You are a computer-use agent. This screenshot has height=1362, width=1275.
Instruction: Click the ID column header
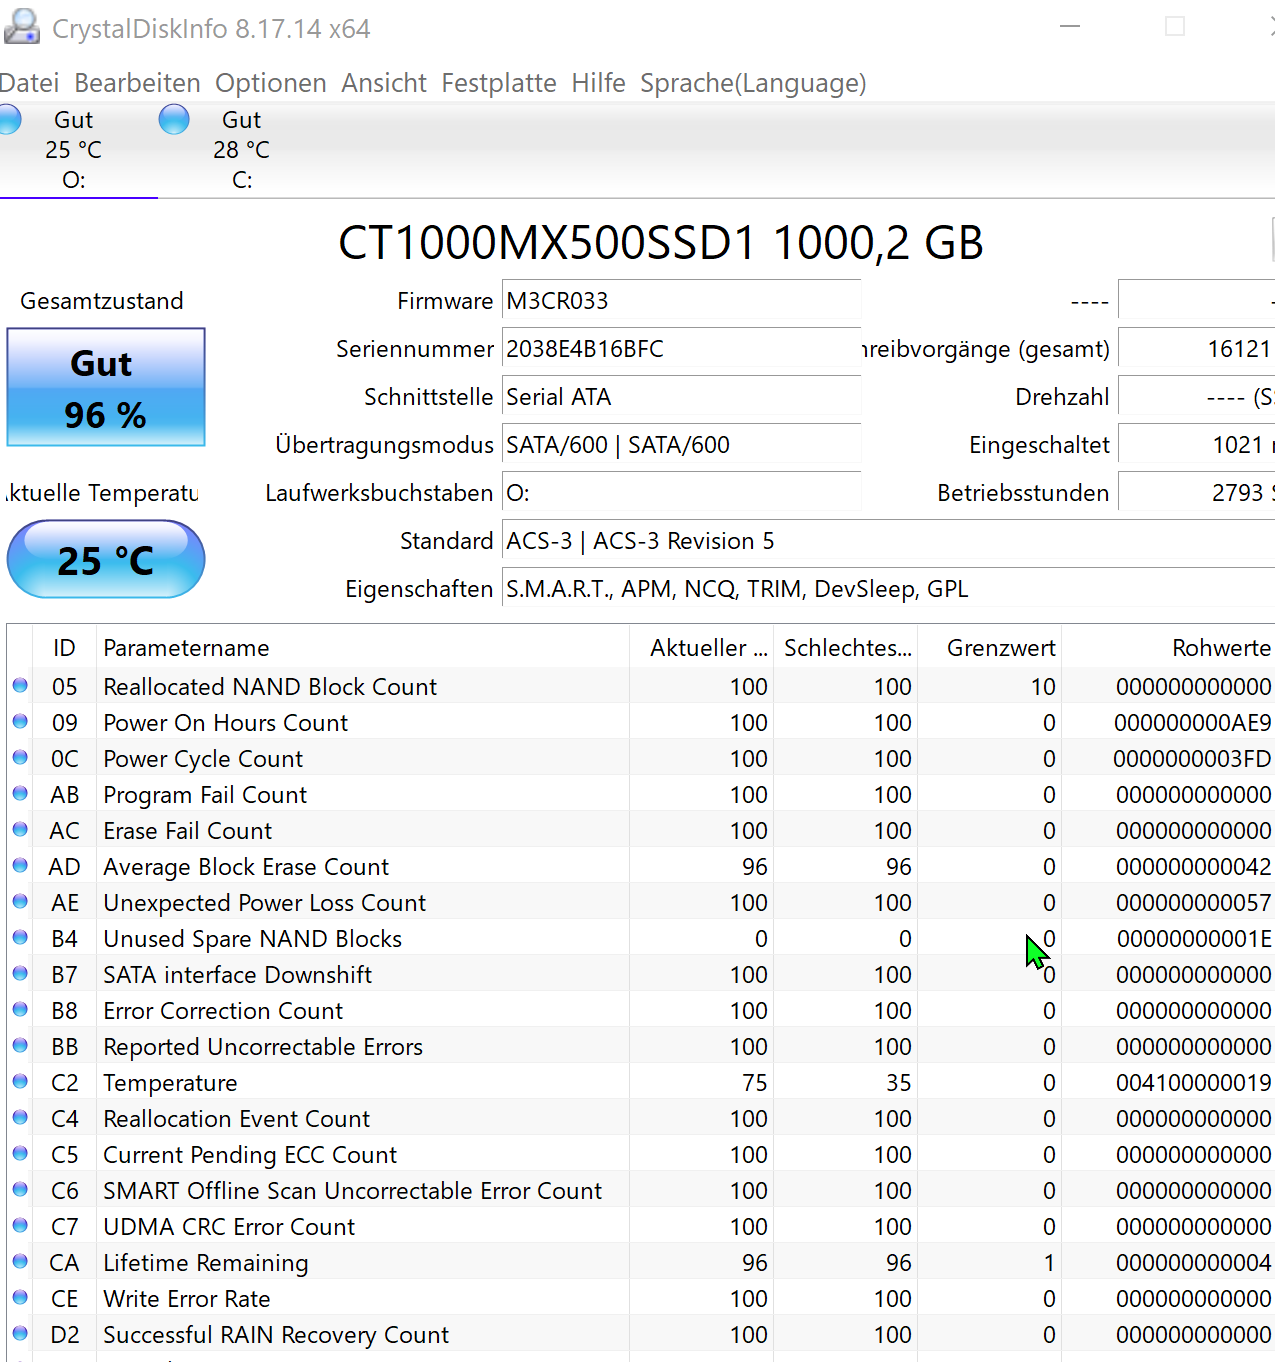(64, 647)
